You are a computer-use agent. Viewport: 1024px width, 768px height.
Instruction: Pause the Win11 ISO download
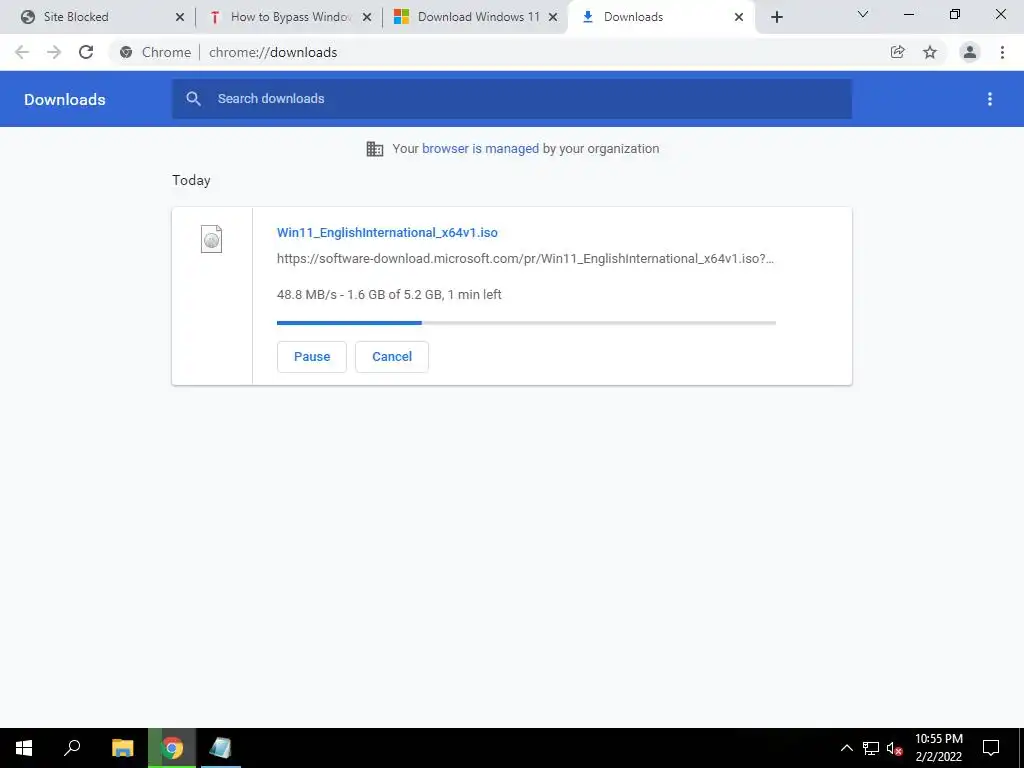(312, 357)
